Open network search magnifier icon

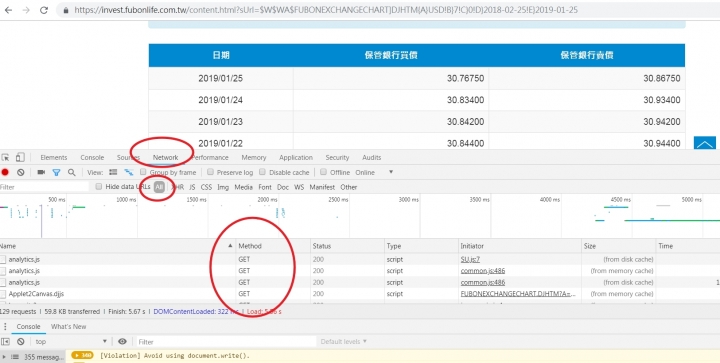coord(72,173)
